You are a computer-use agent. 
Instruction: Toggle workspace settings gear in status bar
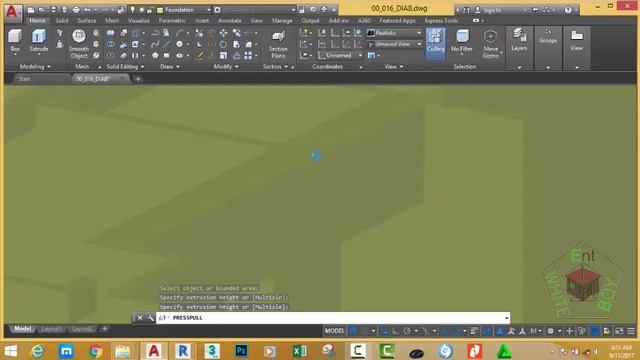551,331
